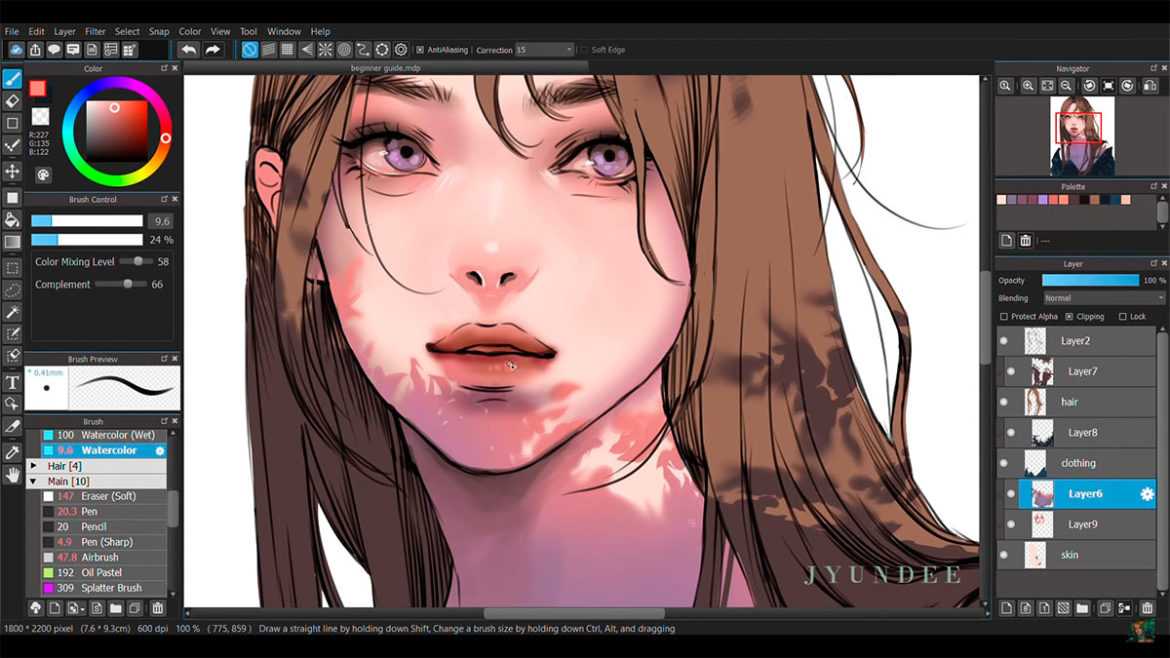
Task: Toggle the Clipping checkbox
Action: tap(1069, 316)
